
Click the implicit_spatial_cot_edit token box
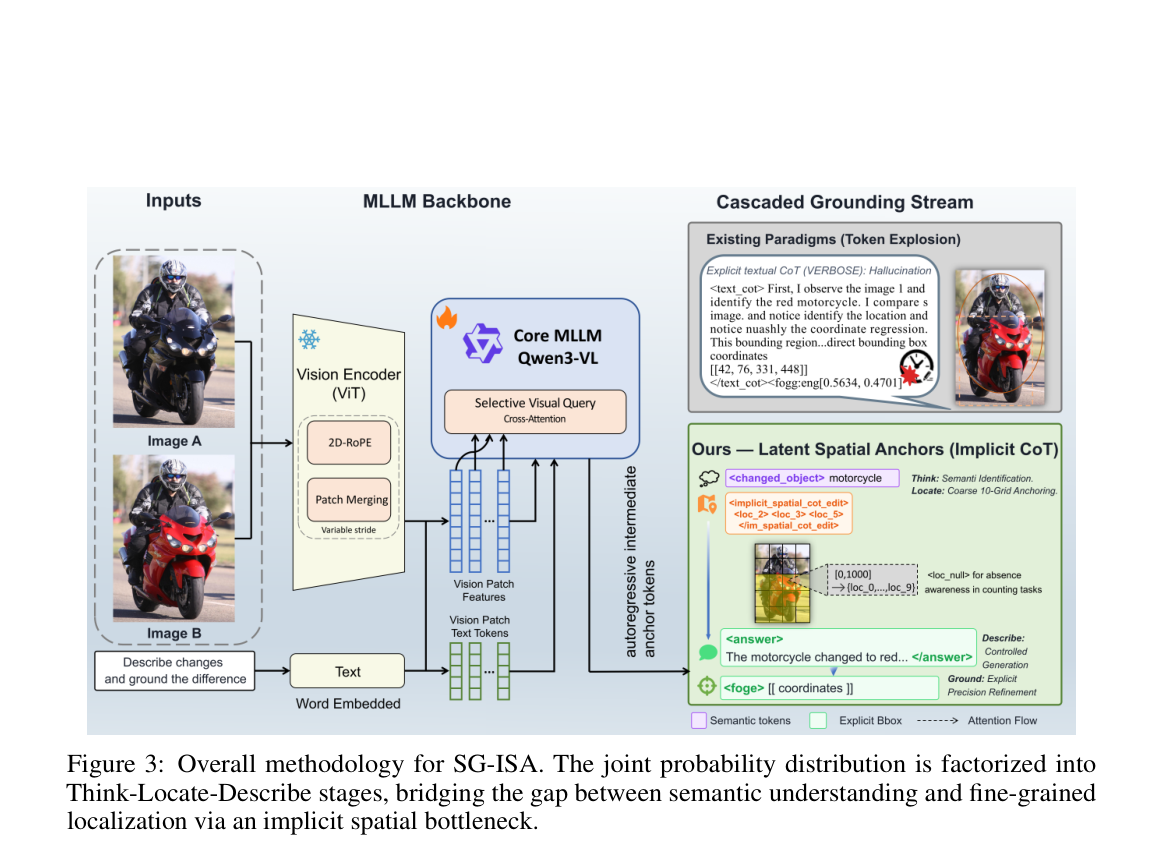[x=788, y=513]
